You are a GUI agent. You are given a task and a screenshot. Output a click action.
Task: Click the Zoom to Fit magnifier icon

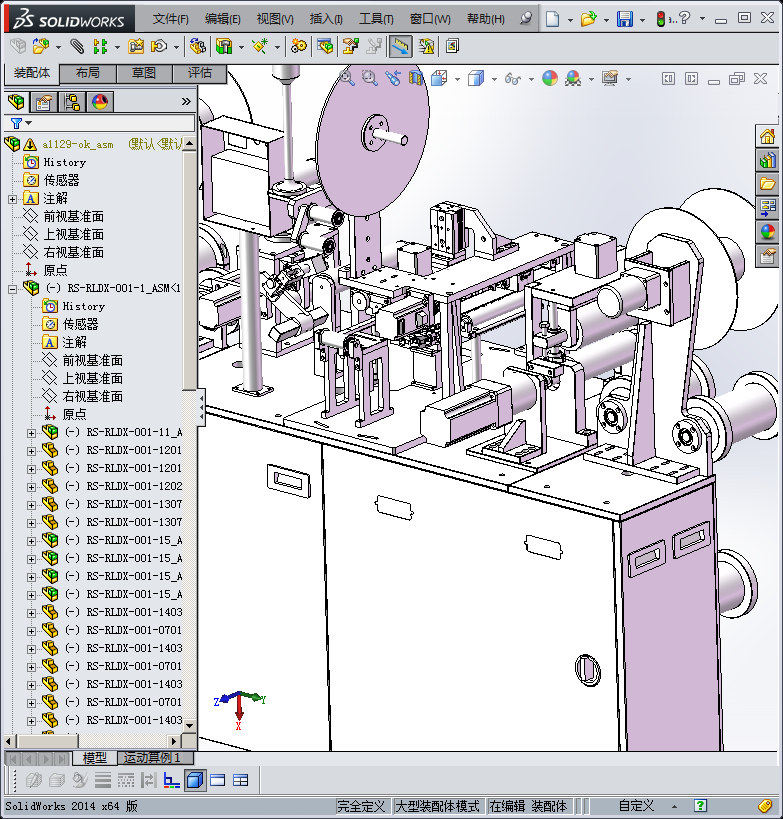[x=347, y=78]
